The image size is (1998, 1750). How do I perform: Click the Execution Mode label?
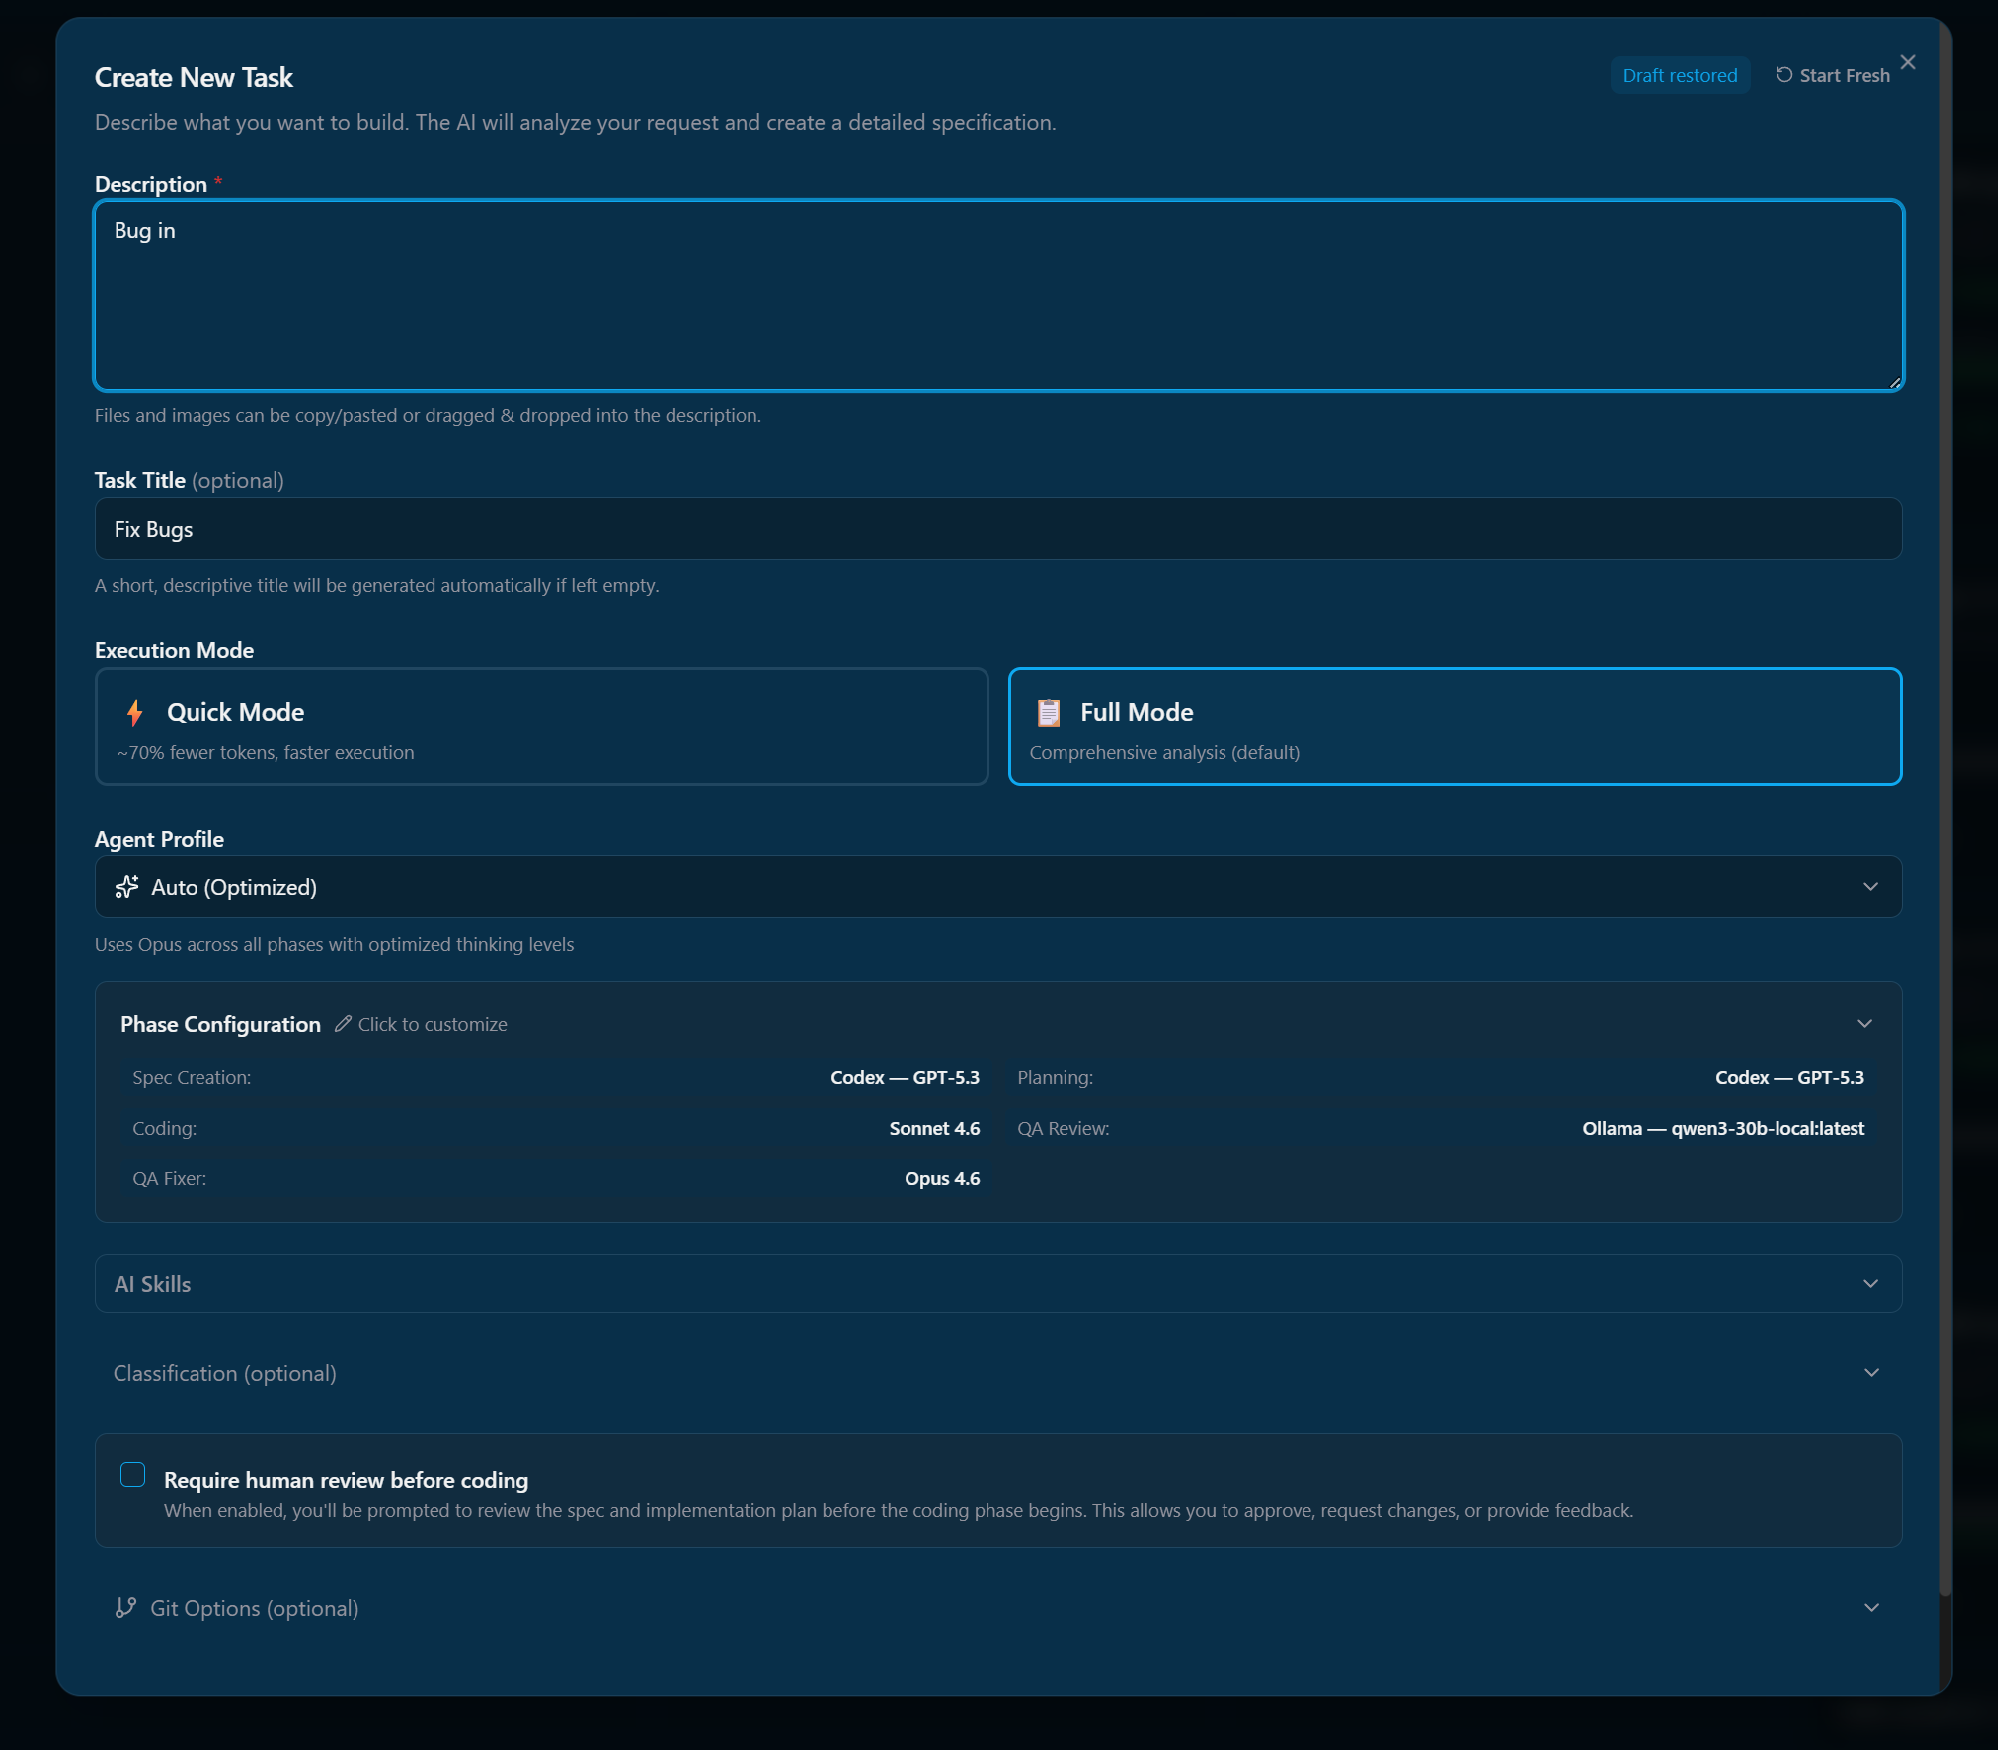[174, 650]
